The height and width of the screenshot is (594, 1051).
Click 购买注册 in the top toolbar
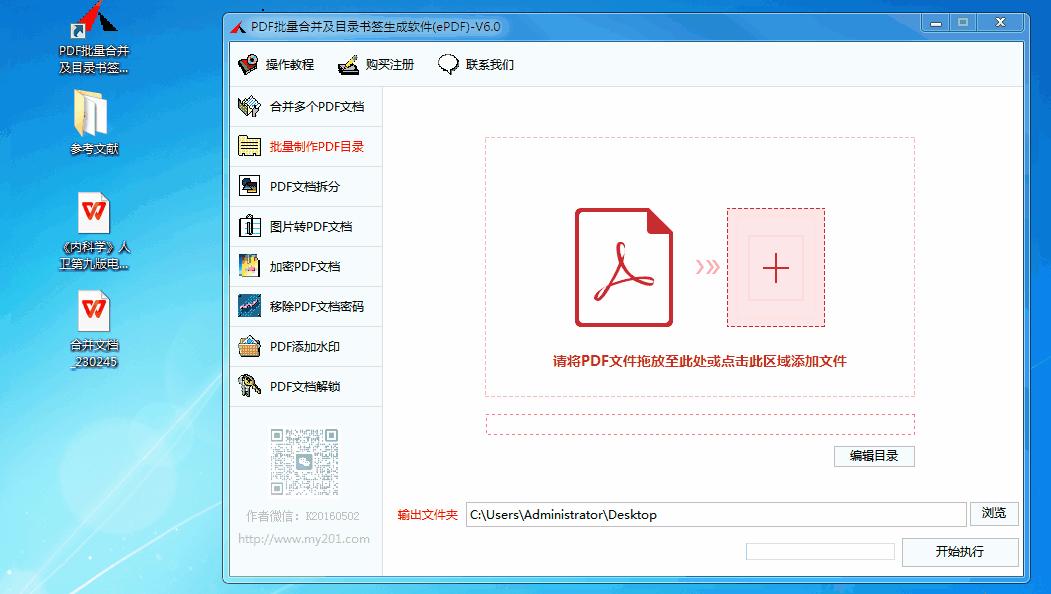(x=376, y=65)
